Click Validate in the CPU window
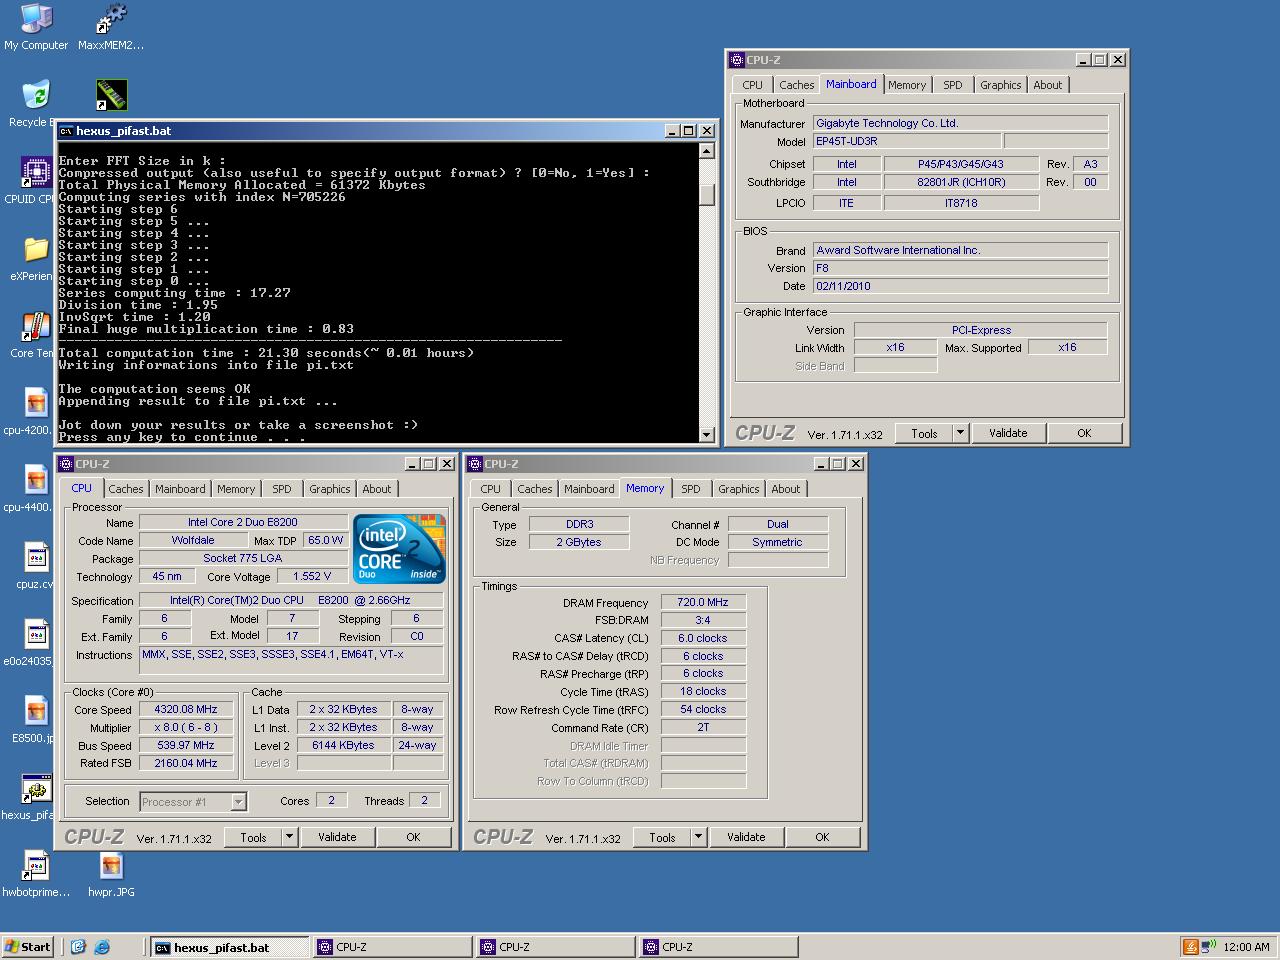The height and width of the screenshot is (960, 1280). 337,837
